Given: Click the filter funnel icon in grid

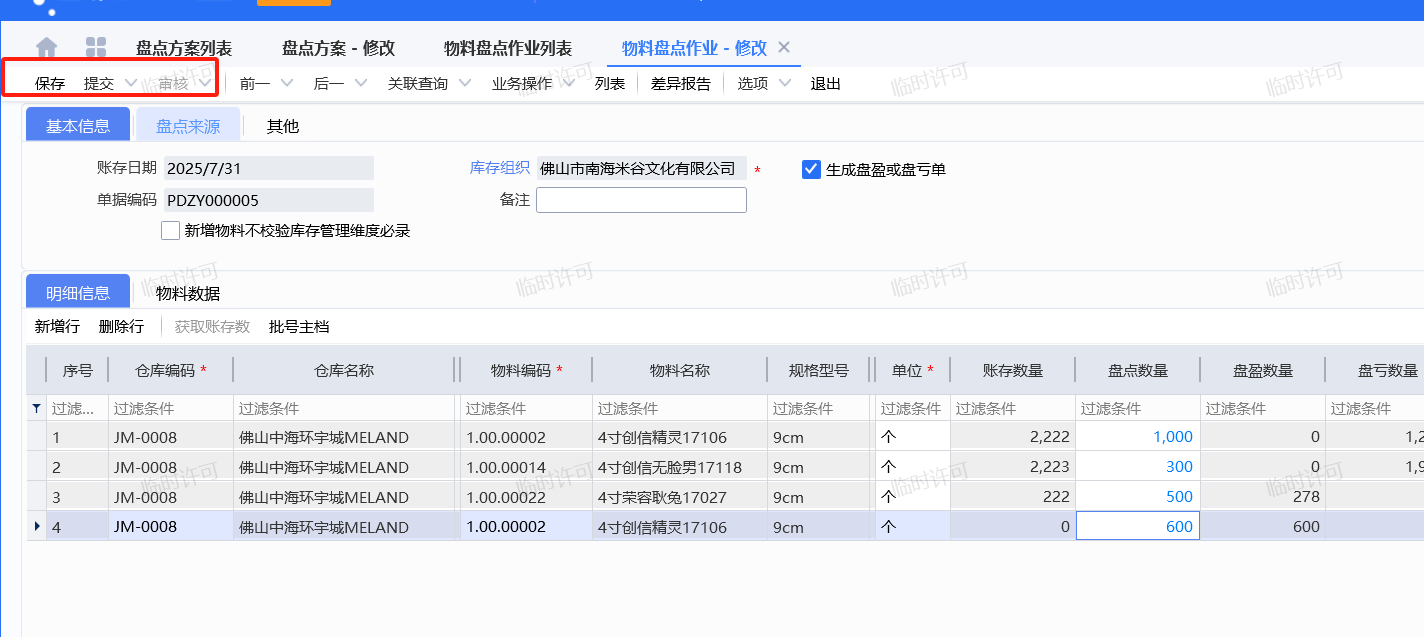Looking at the screenshot, I should point(37,408).
